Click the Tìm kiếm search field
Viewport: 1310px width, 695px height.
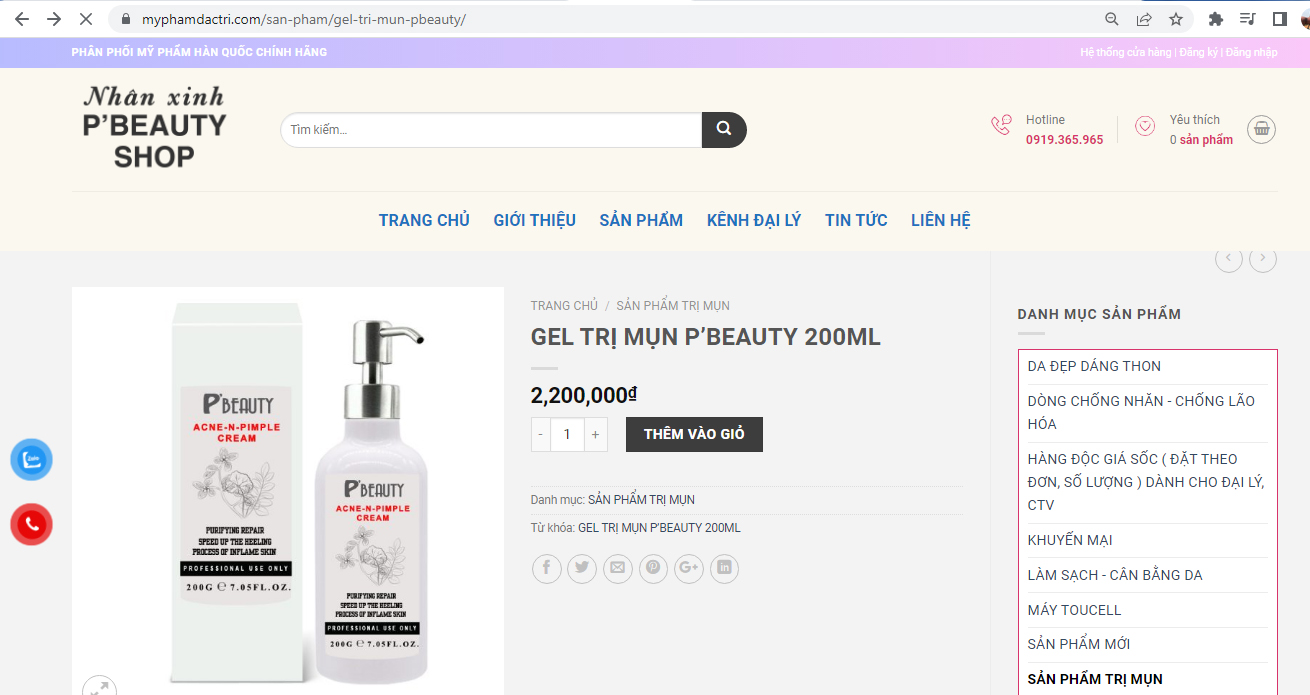click(491, 130)
